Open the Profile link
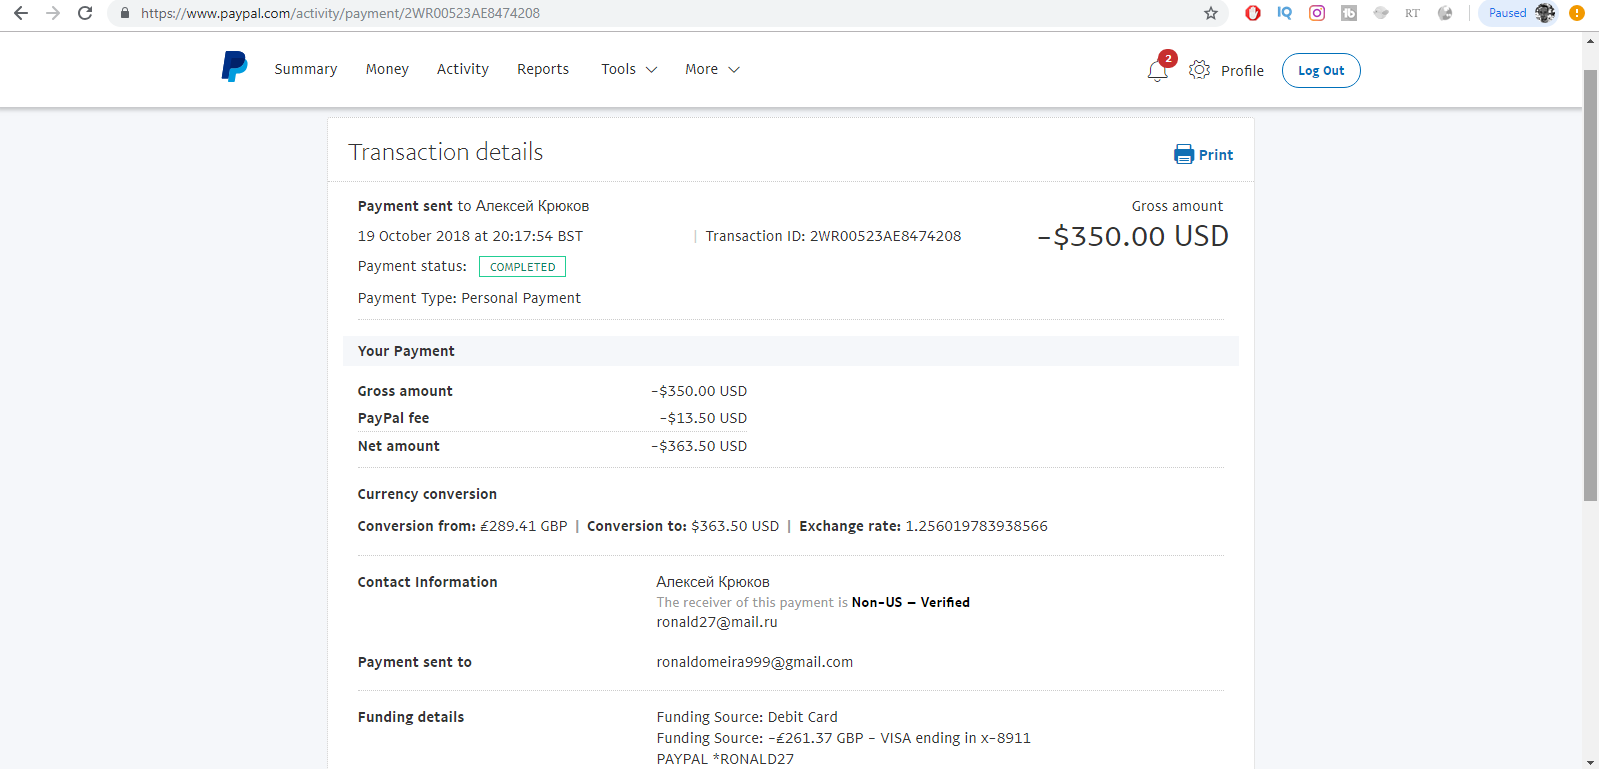Viewport: 1599px width, 769px height. point(1242,70)
